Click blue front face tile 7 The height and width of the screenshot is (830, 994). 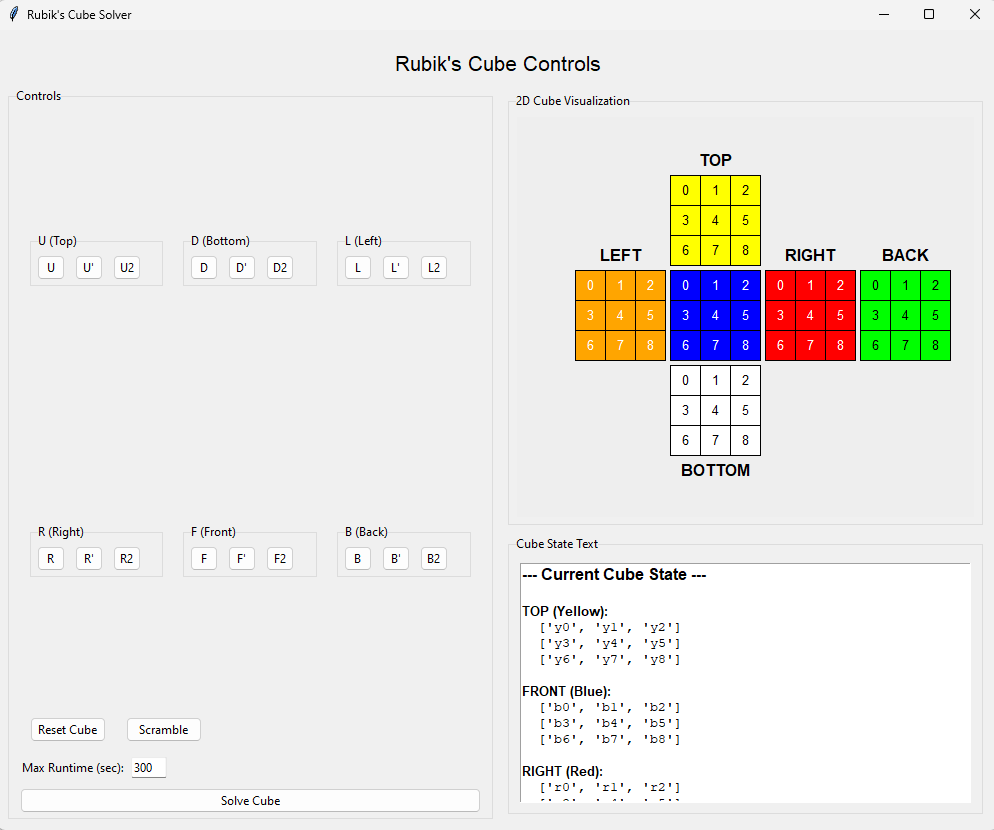tap(715, 345)
